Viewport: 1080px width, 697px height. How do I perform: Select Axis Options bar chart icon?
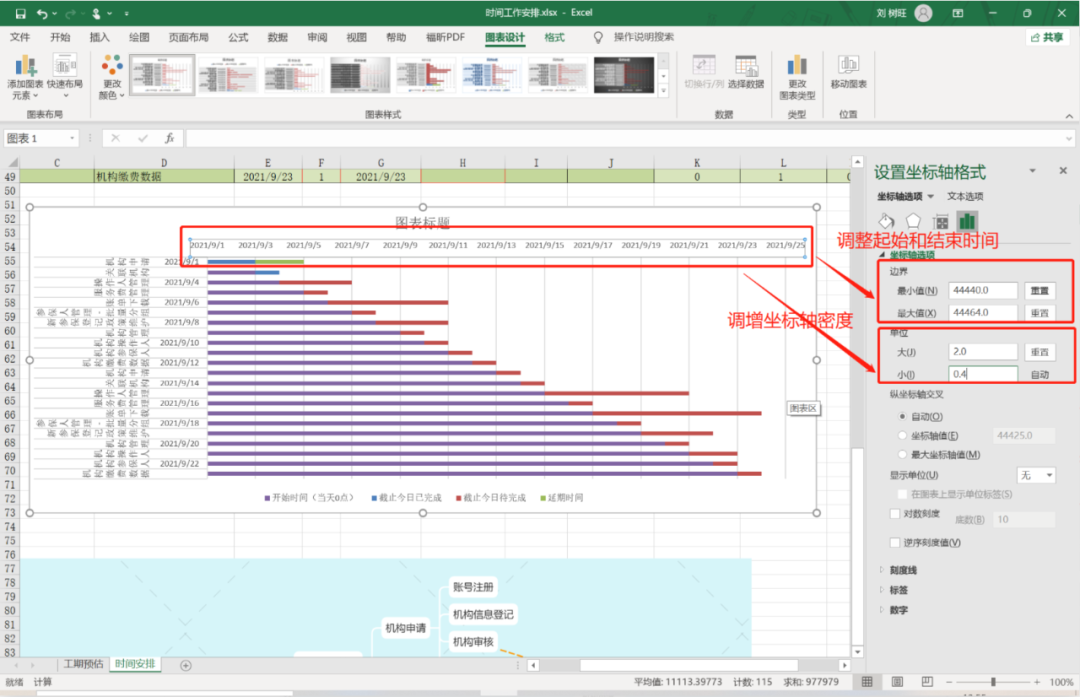point(967,221)
